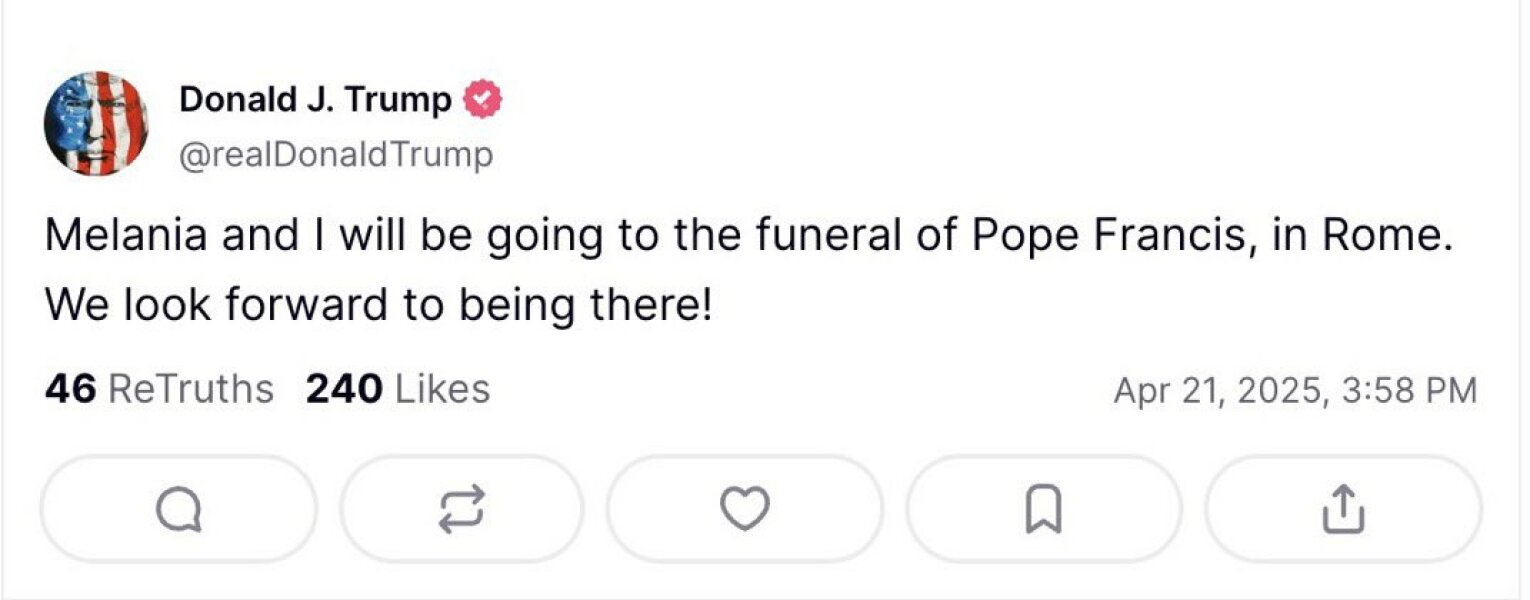View the 46 ReTruths list
The height and width of the screenshot is (600, 1530).
click(159, 389)
